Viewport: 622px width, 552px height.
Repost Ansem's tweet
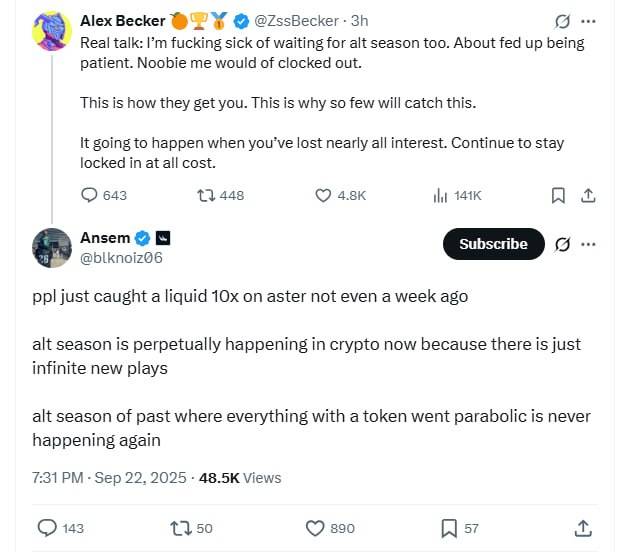tap(180, 527)
